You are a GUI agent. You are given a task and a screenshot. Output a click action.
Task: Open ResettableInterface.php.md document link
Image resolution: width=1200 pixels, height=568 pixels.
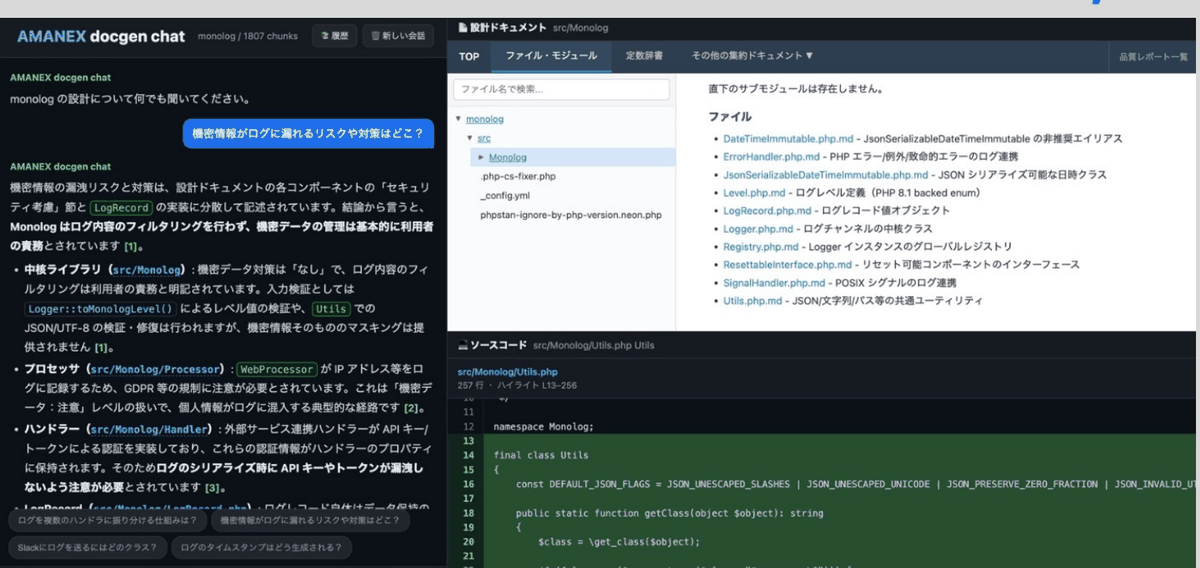click(x=788, y=265)
